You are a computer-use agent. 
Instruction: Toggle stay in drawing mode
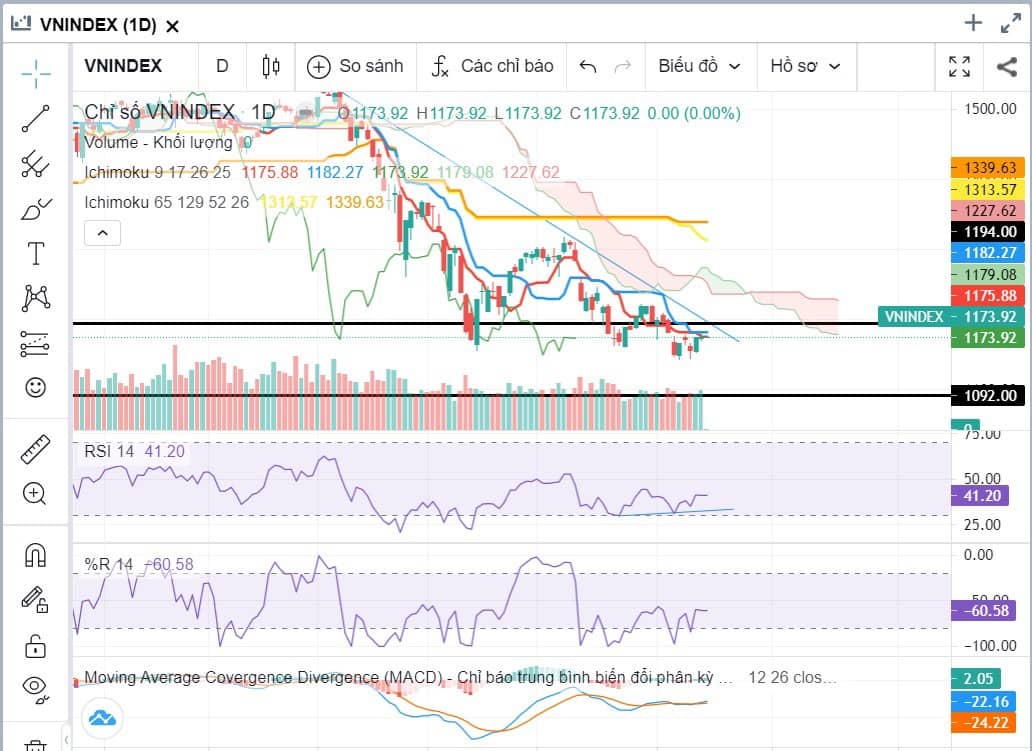(36, 600)
